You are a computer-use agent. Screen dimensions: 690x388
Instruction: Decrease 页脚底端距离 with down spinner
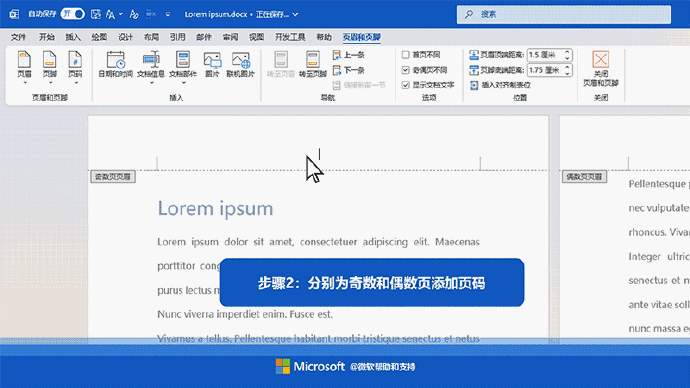tap(567, 73)
